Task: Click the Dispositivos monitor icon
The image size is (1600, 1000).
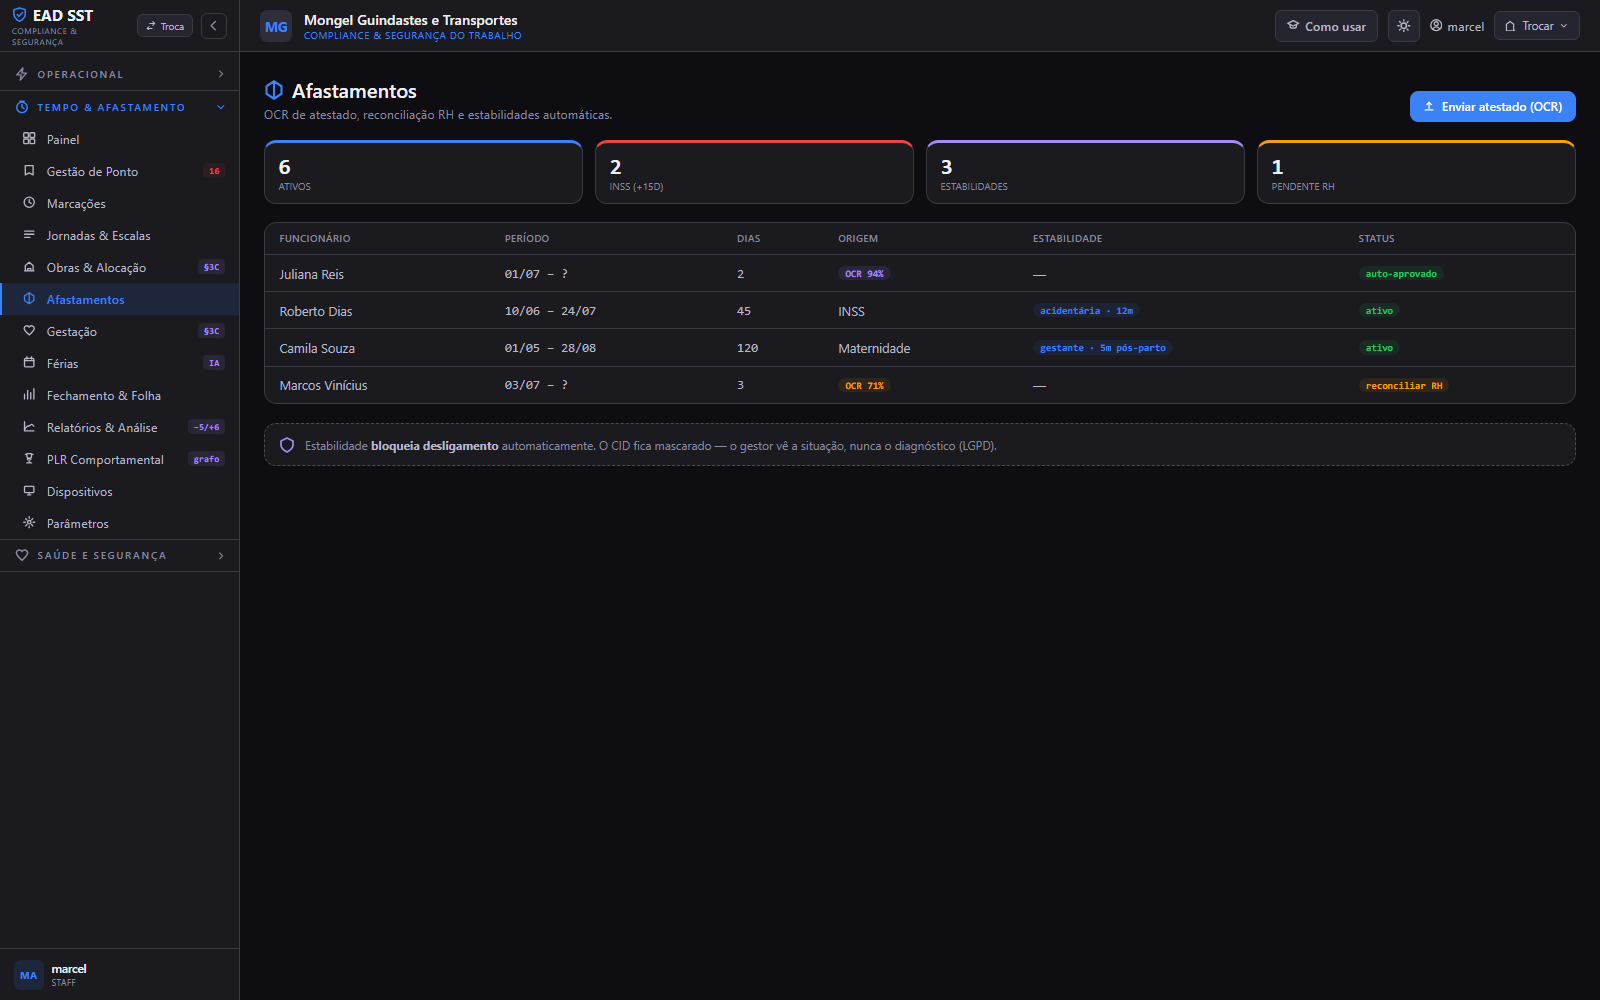Action: pos(29,491)
